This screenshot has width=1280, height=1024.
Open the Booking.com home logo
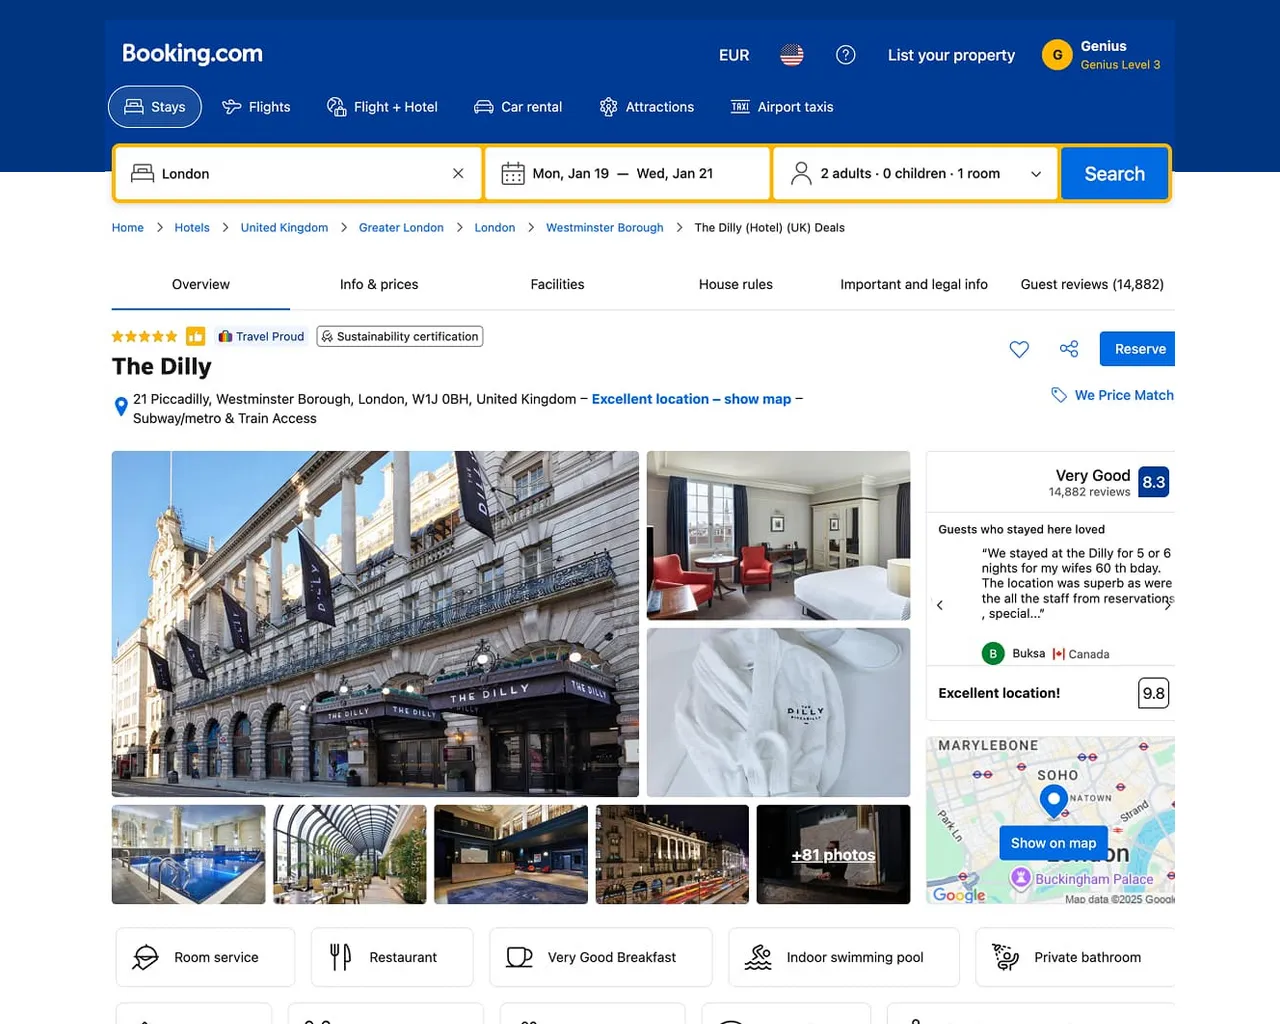[192, 54]
